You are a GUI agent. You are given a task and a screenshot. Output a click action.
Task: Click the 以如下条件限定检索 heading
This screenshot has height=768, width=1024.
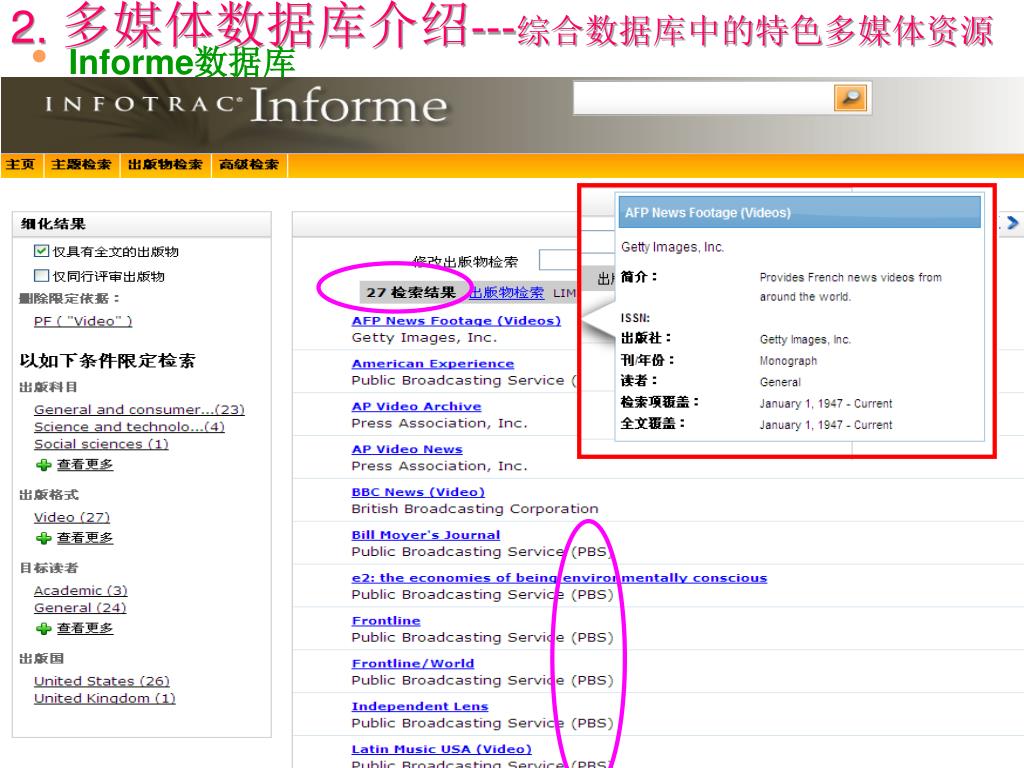[108, 360]
